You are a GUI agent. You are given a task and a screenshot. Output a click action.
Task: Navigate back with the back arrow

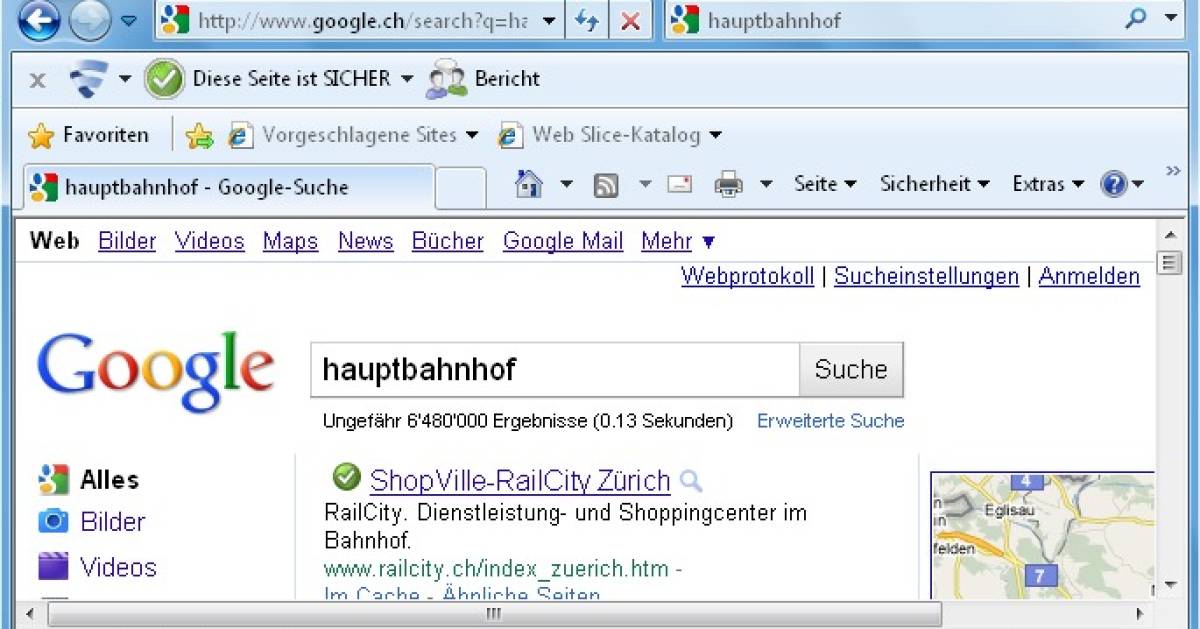pyautogui.click(x=38, y=22)
